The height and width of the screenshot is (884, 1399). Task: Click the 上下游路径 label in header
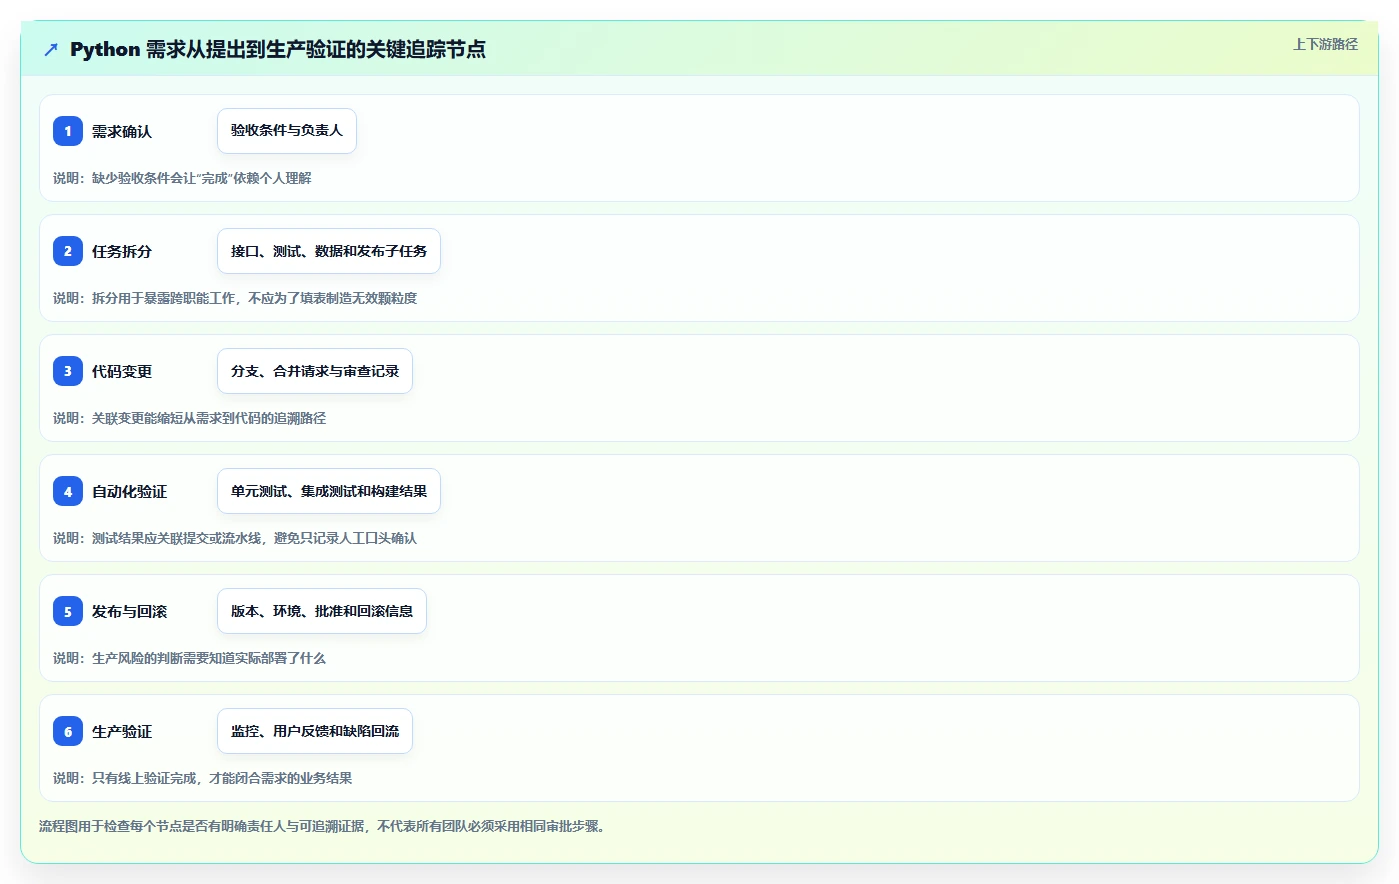coord(1325,44)
